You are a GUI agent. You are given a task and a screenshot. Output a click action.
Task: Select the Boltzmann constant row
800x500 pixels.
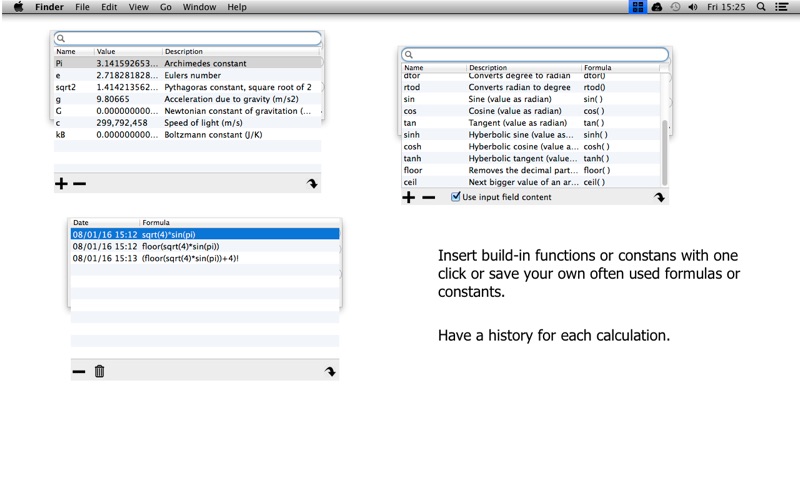(x=188, y=135)
